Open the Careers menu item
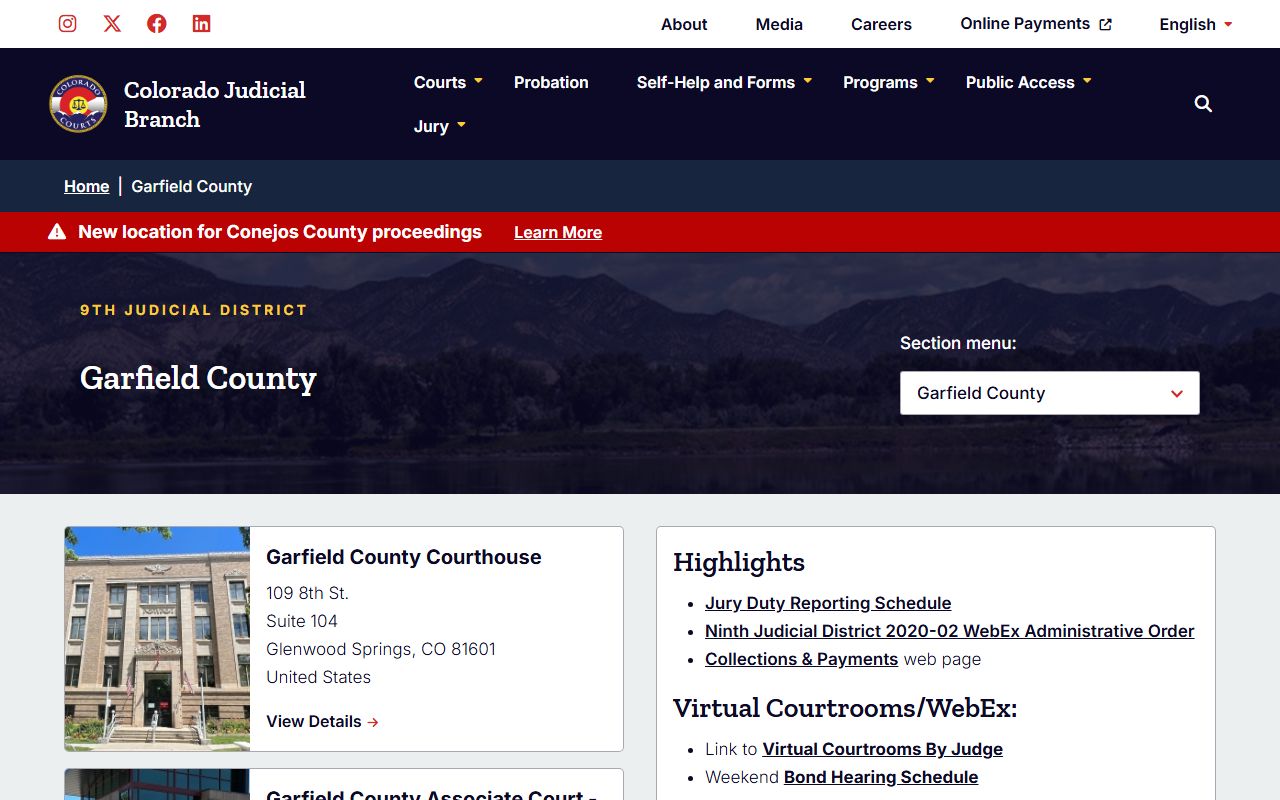The image size is (1280, 800). coord(881,24)
